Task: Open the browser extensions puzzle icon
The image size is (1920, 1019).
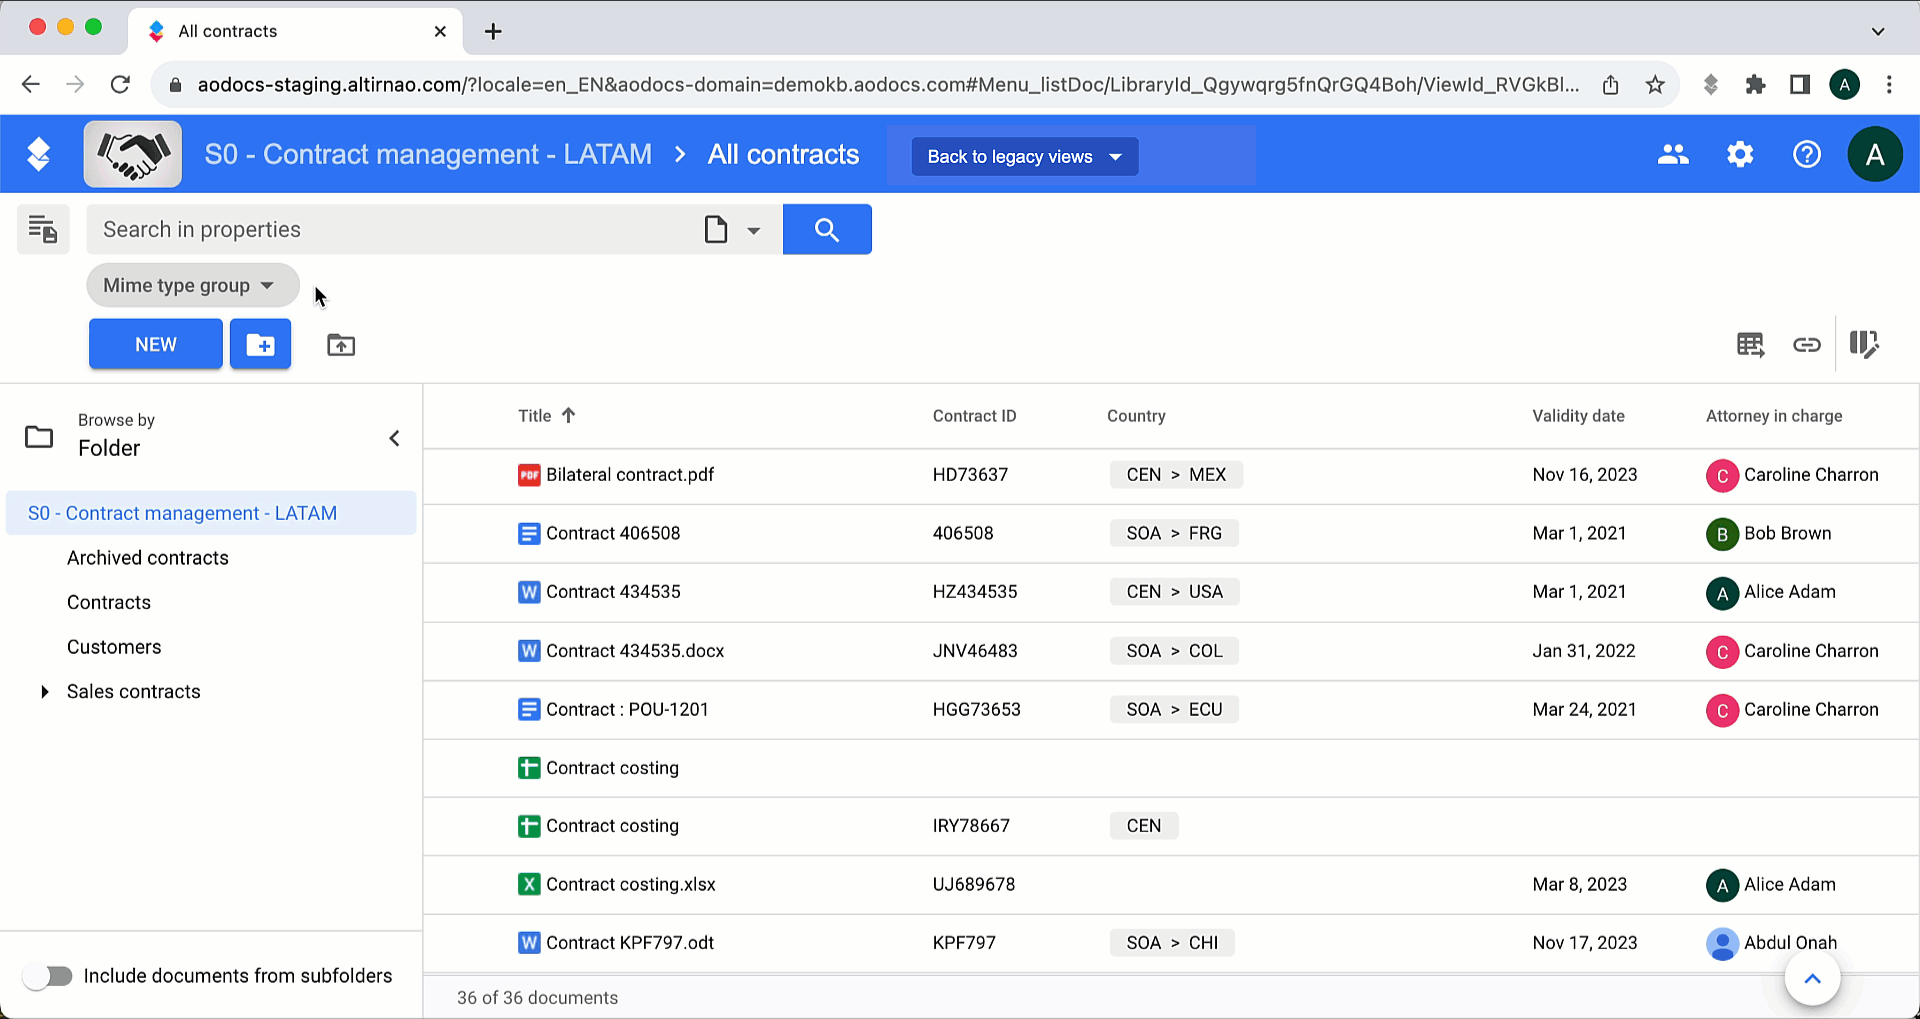Action: [x=1755, y=85]
